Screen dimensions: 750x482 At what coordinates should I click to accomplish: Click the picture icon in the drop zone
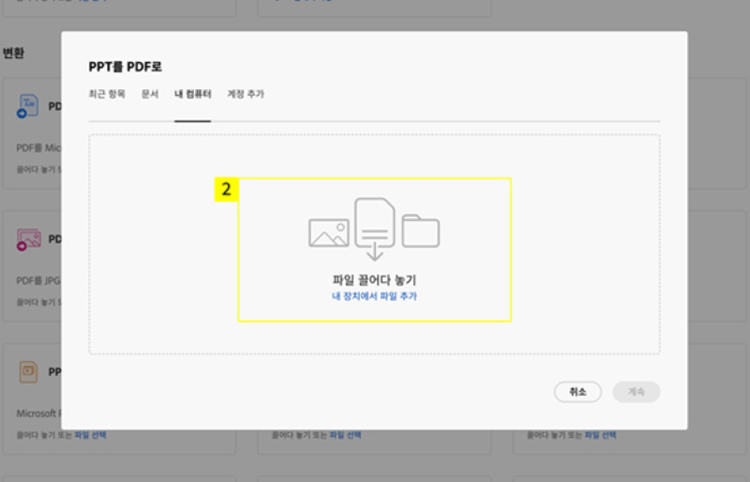click(329, 233)
